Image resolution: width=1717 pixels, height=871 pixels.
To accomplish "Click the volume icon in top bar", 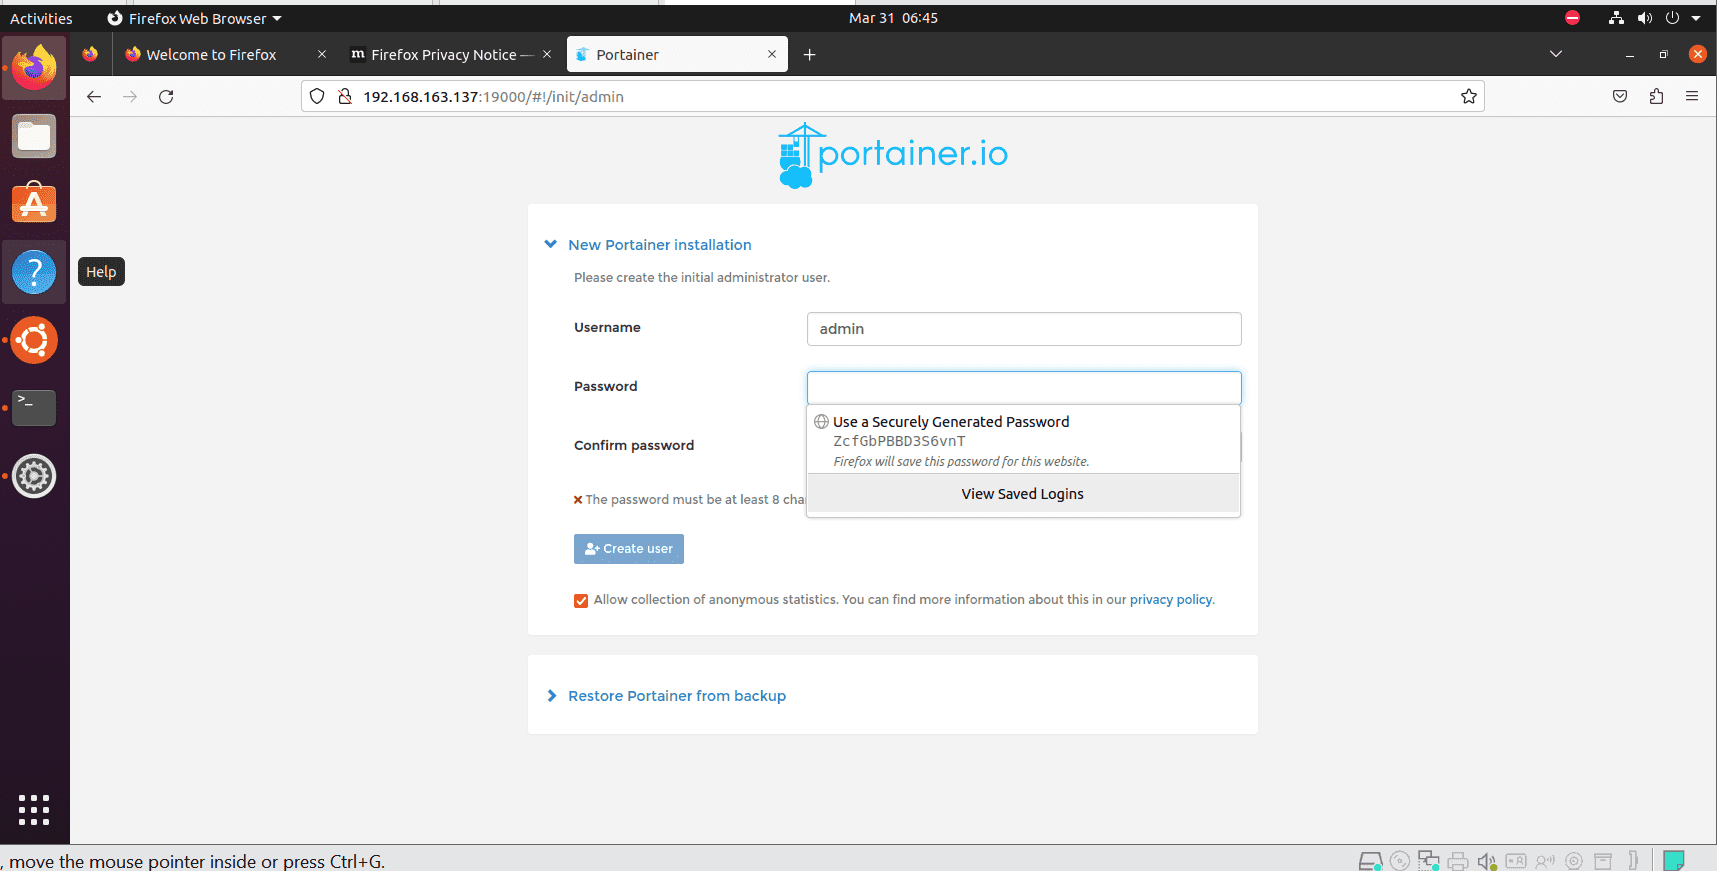I will coord(1644,18).
